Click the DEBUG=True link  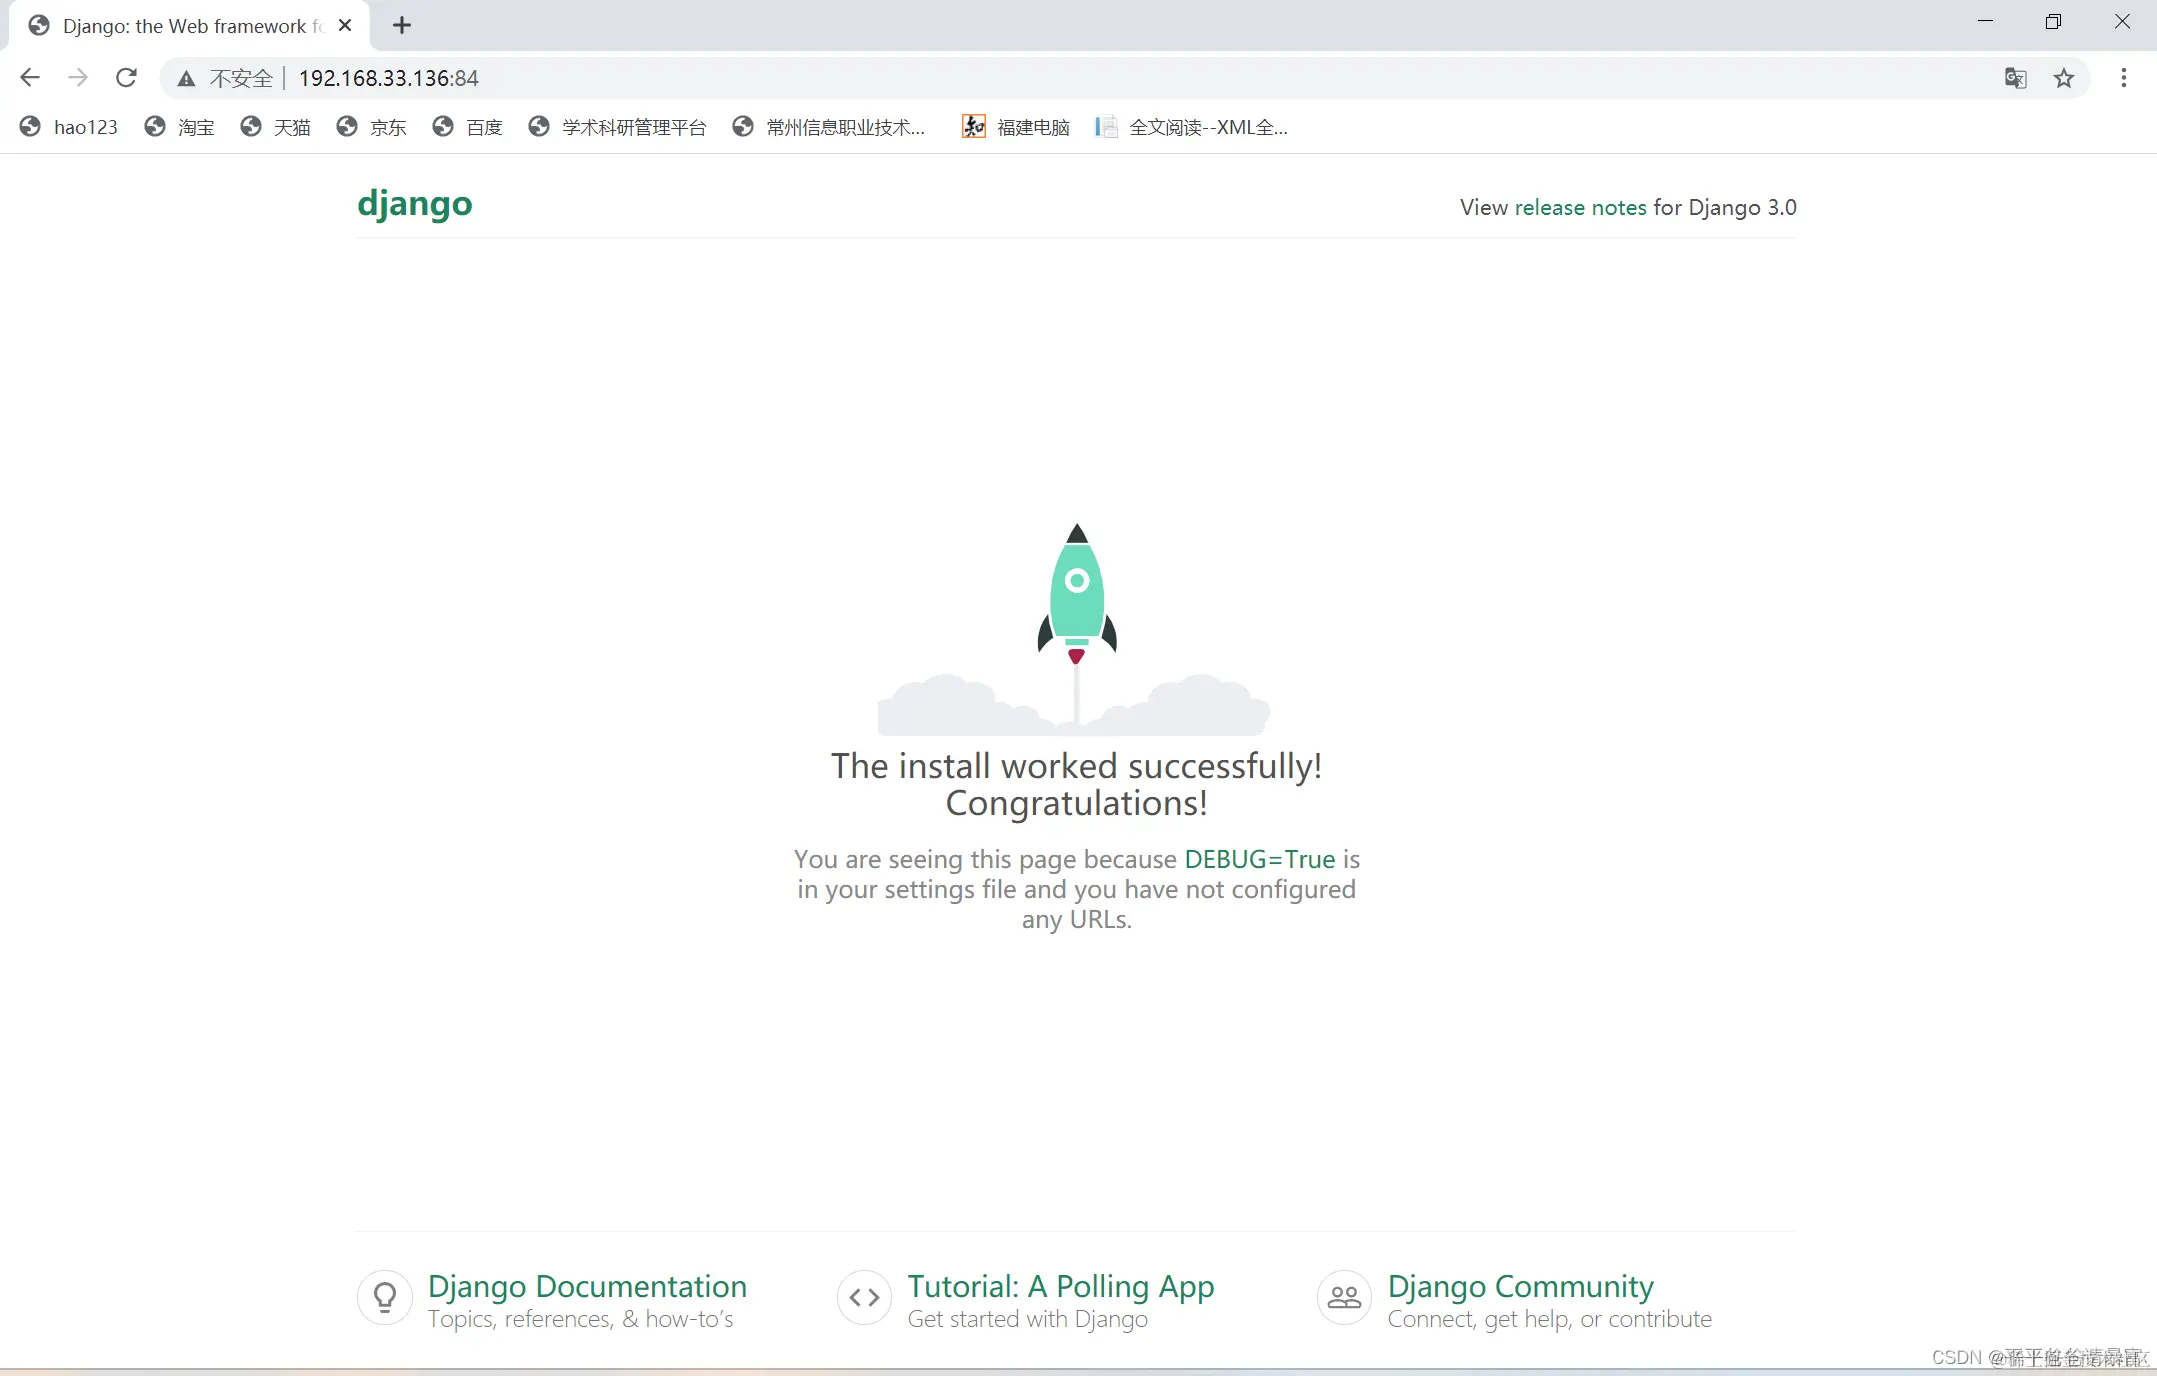(1259, 859)
